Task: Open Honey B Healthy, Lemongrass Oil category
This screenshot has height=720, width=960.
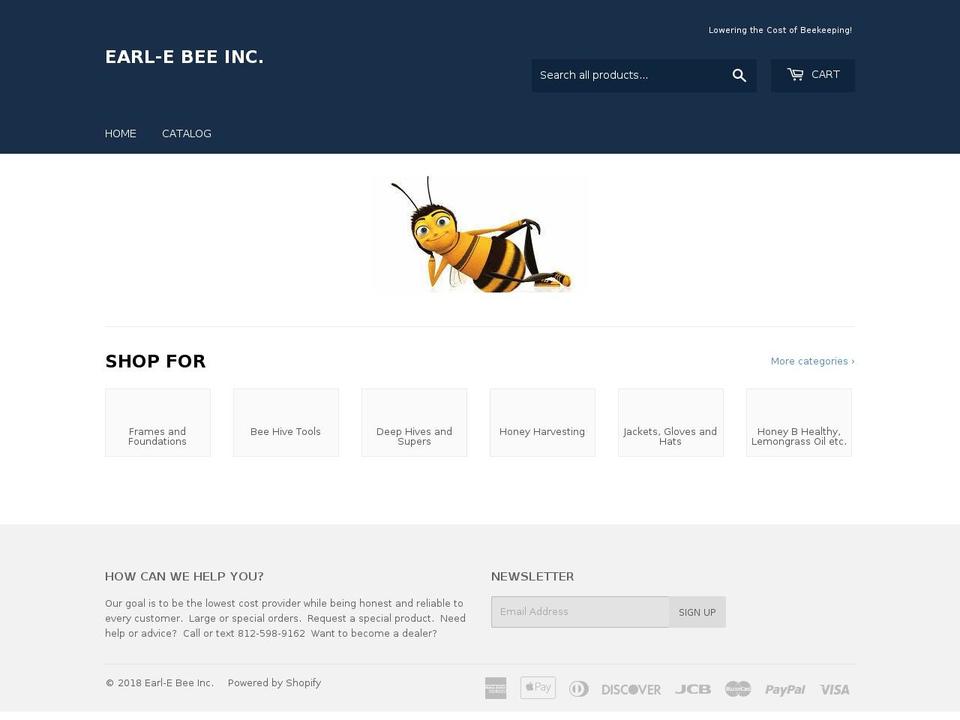Action: point(798,422)
